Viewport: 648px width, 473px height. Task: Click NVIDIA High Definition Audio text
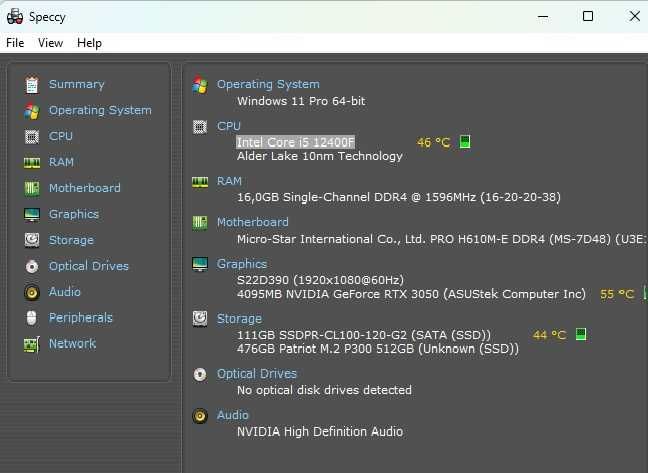point(320,432)
